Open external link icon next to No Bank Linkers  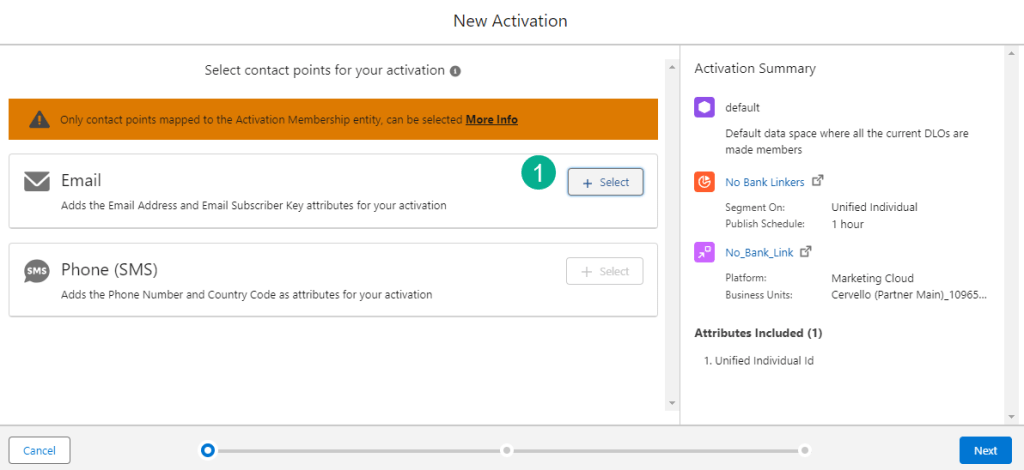click(817, 181)
